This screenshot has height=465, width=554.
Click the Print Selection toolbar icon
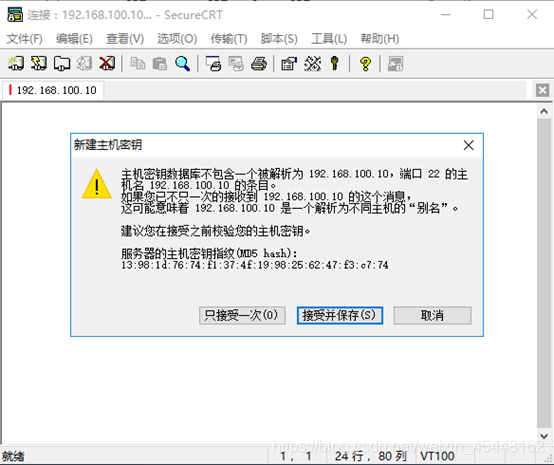236,64
